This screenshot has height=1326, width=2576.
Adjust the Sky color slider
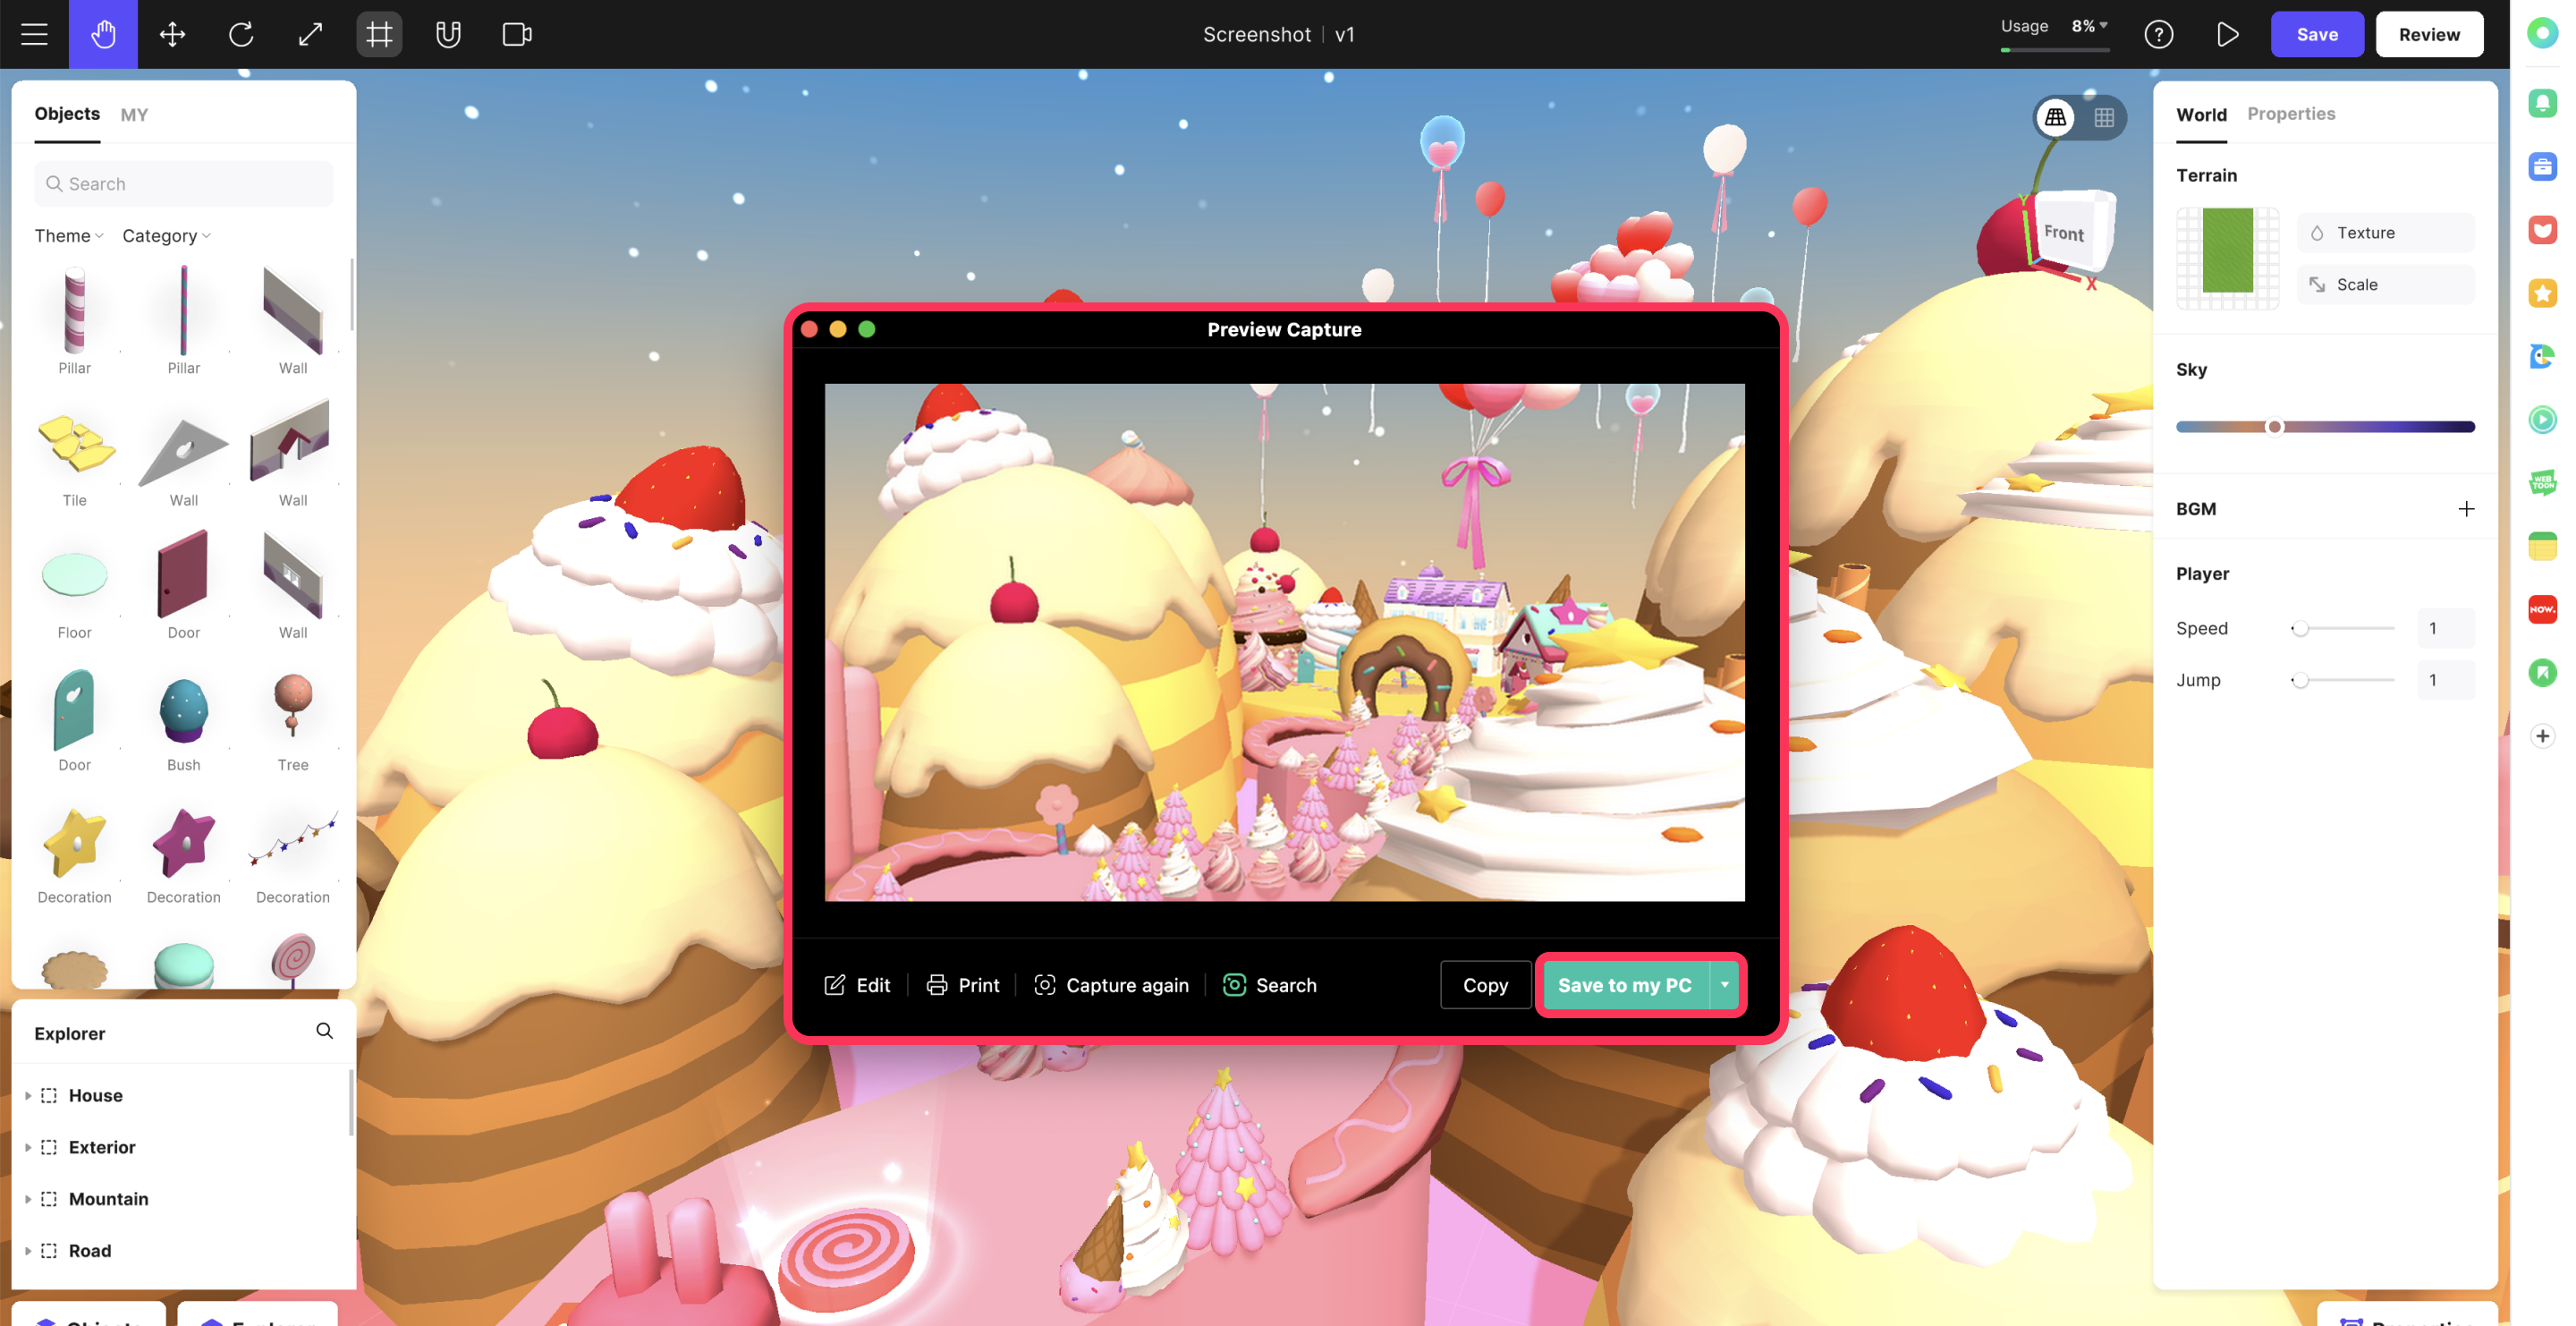pos(2273,427)
